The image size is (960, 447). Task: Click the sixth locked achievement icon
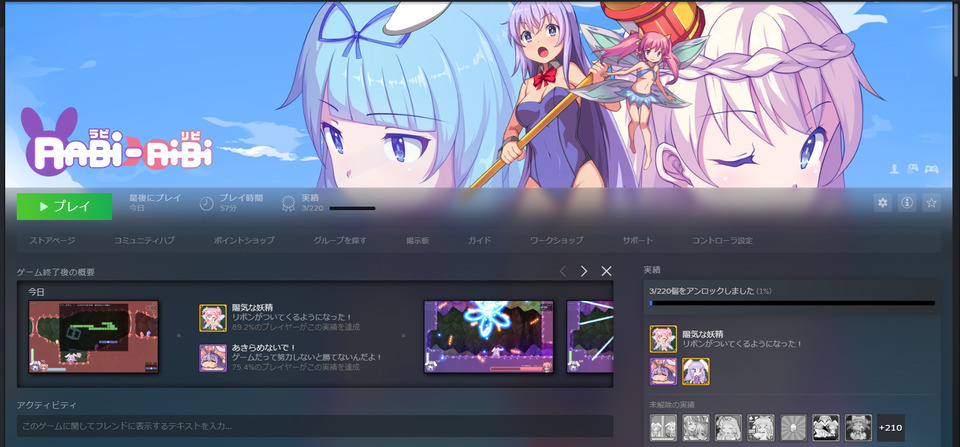(x=825, y=428)
